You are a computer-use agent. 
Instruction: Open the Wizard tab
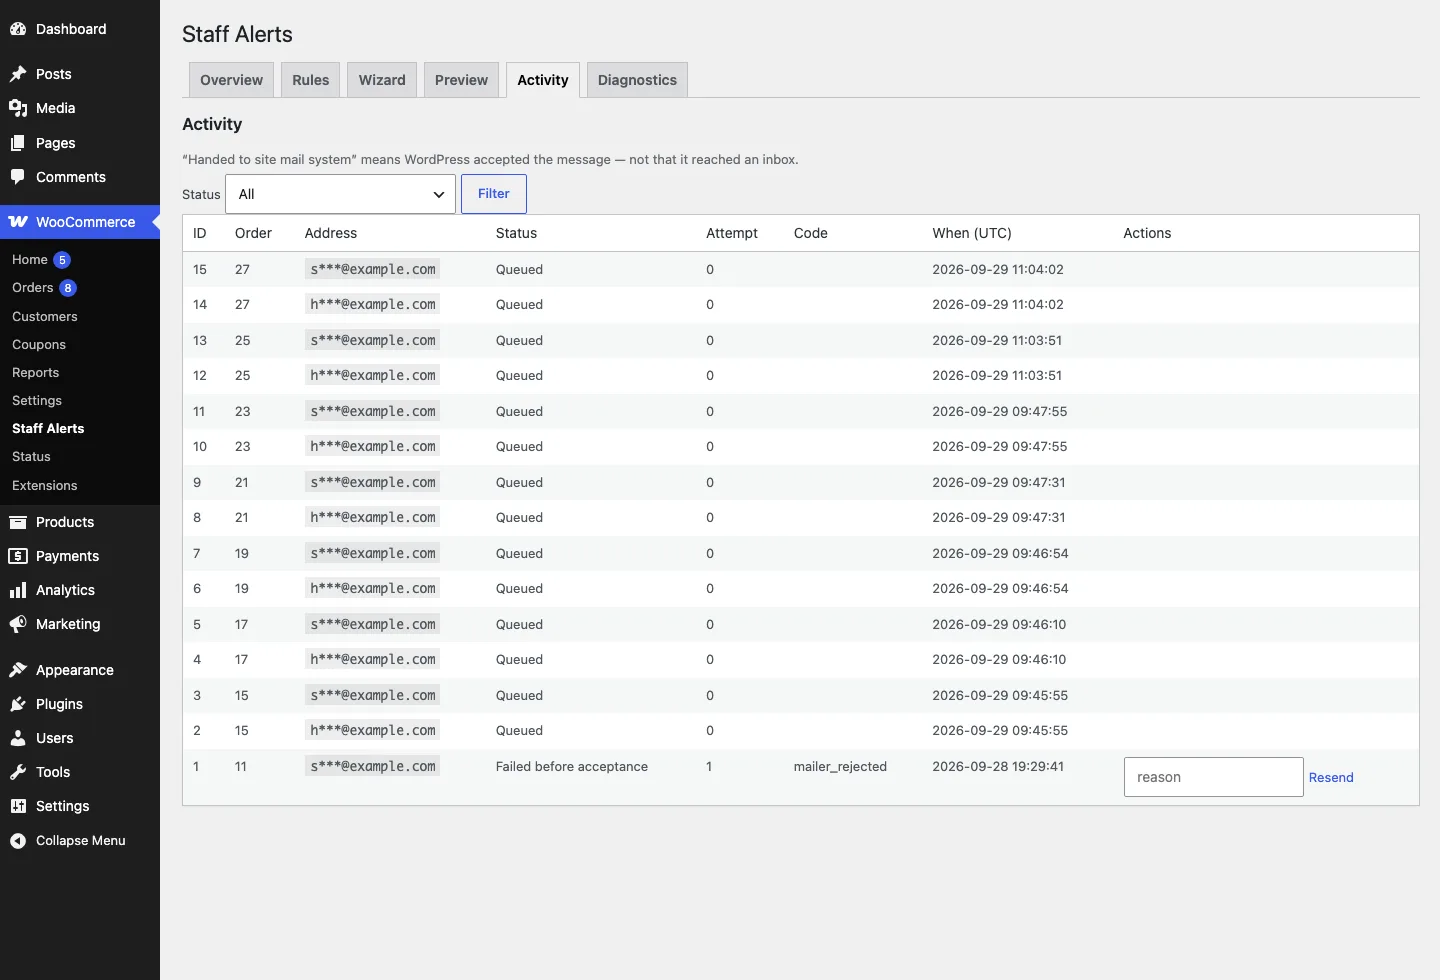click(382, 80)
